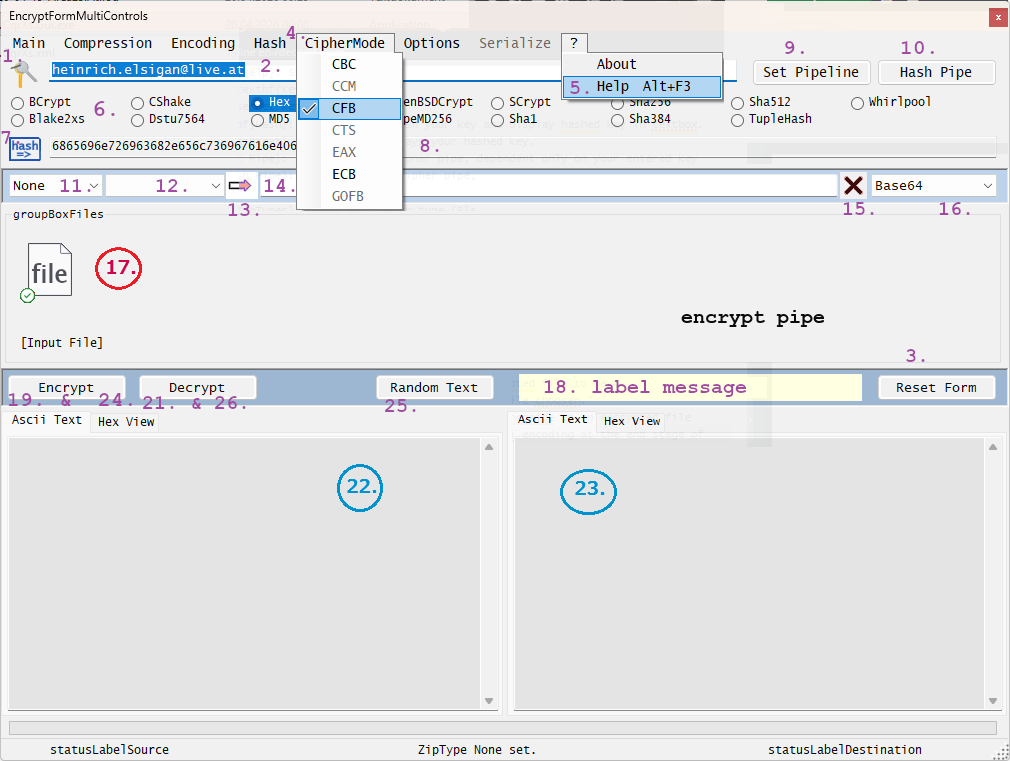Image resolution: width=1010 pixels, height=761 pixels.
Task: Click the question mark menu
Action: click(x=574, y=43)
